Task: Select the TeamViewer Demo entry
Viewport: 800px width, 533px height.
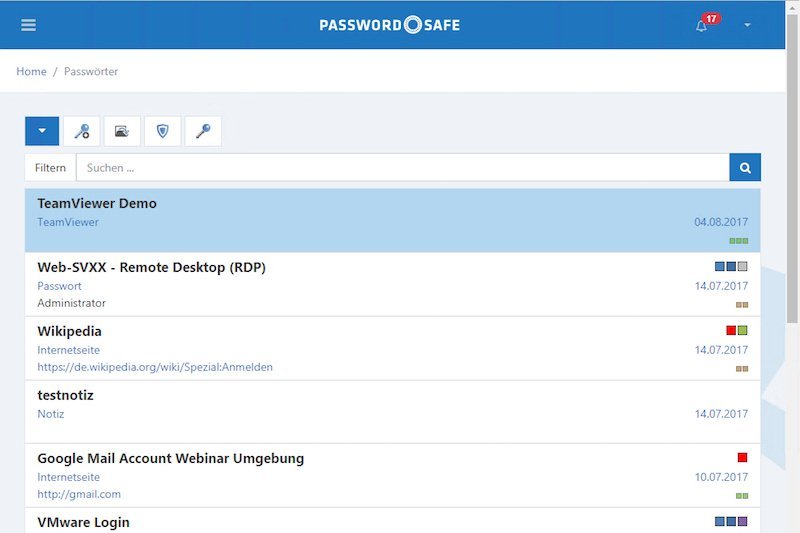Action: [x=392, y=220]
